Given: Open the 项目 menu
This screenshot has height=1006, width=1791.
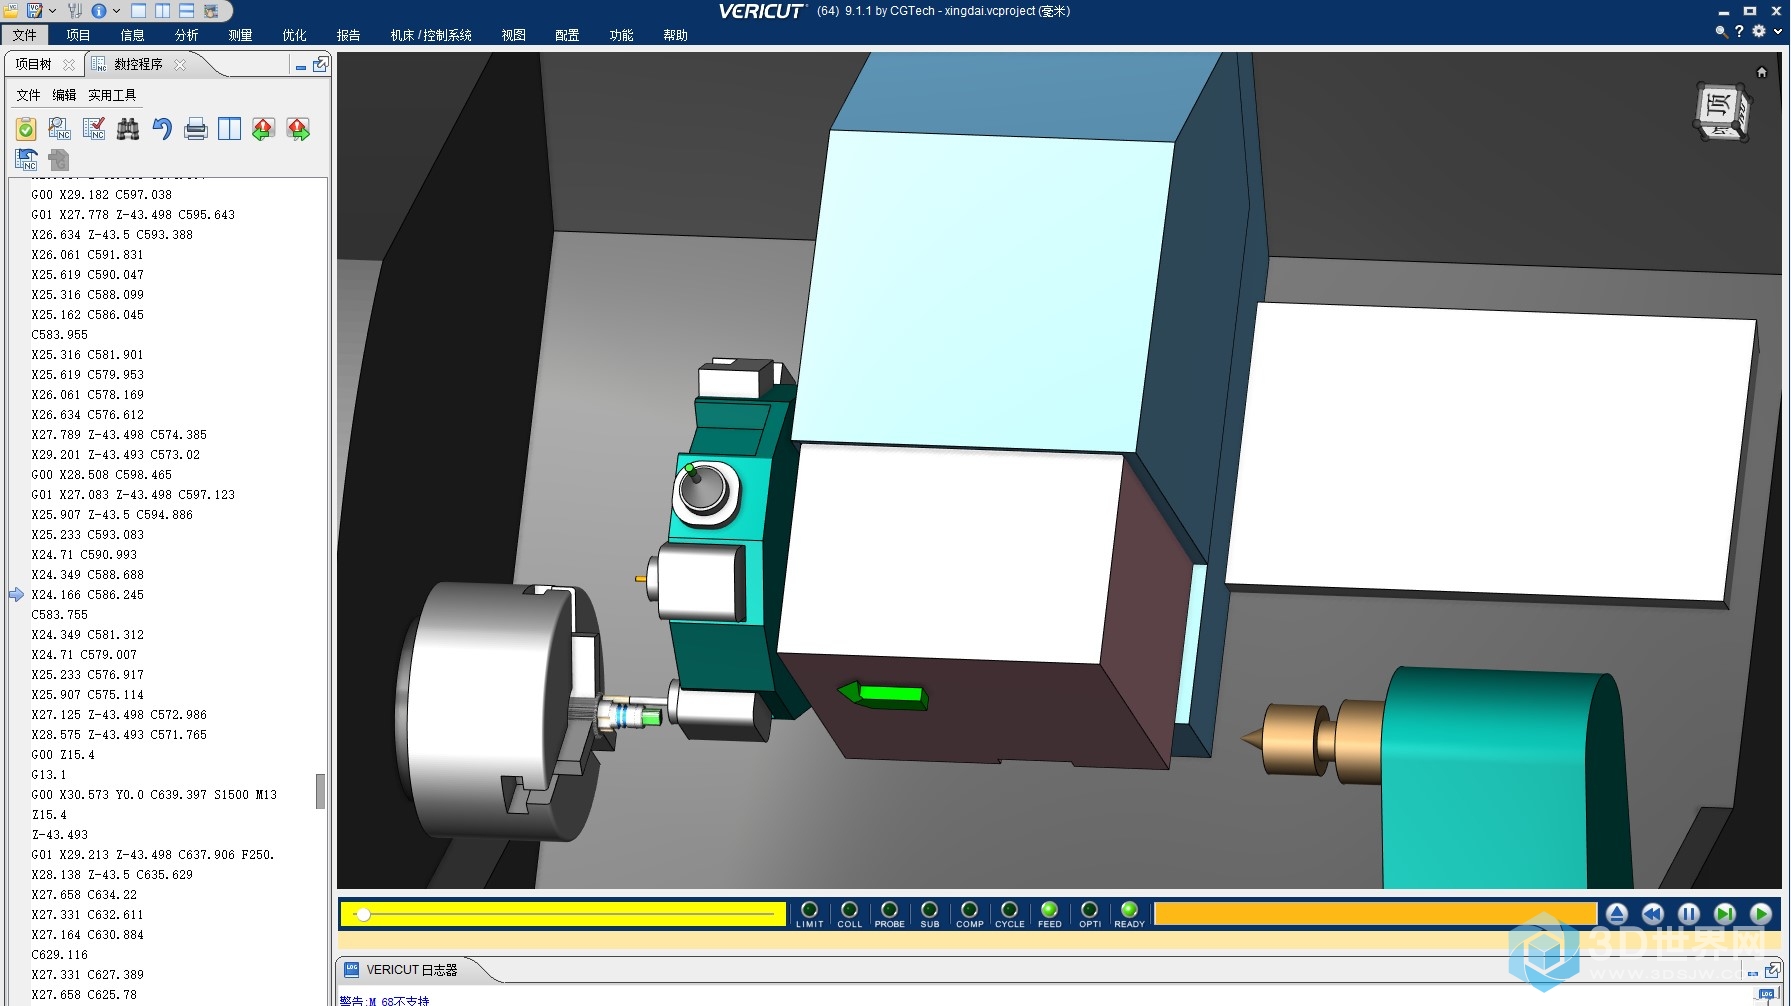Looking at the screenshot, I should [78, 35].
